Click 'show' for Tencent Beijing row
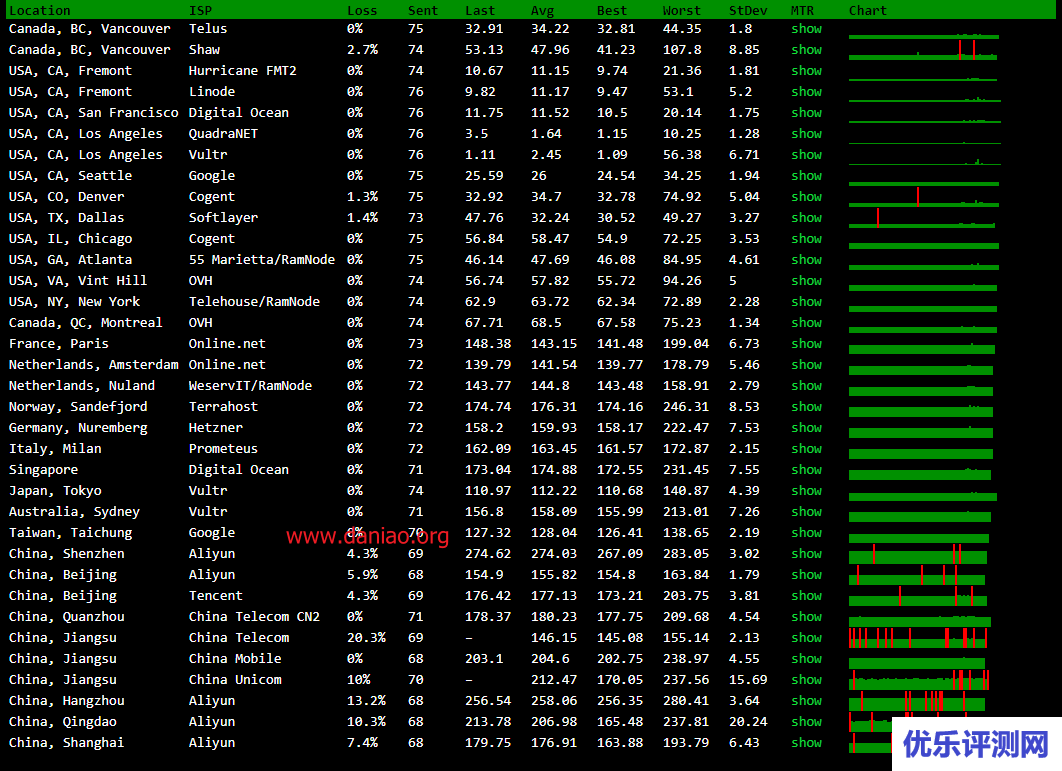The width and height of the screenshot is (1062, 771). point(806,596)
